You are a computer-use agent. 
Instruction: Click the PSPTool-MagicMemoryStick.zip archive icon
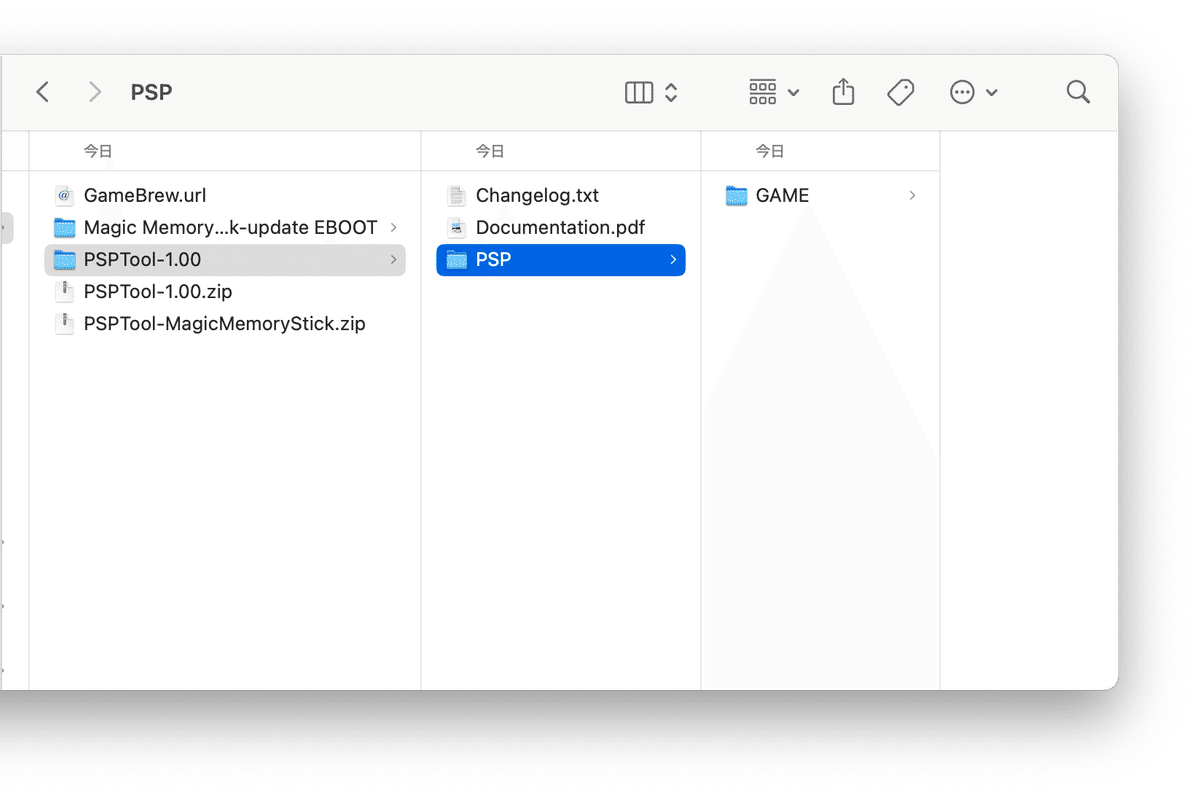coord(65,324)
